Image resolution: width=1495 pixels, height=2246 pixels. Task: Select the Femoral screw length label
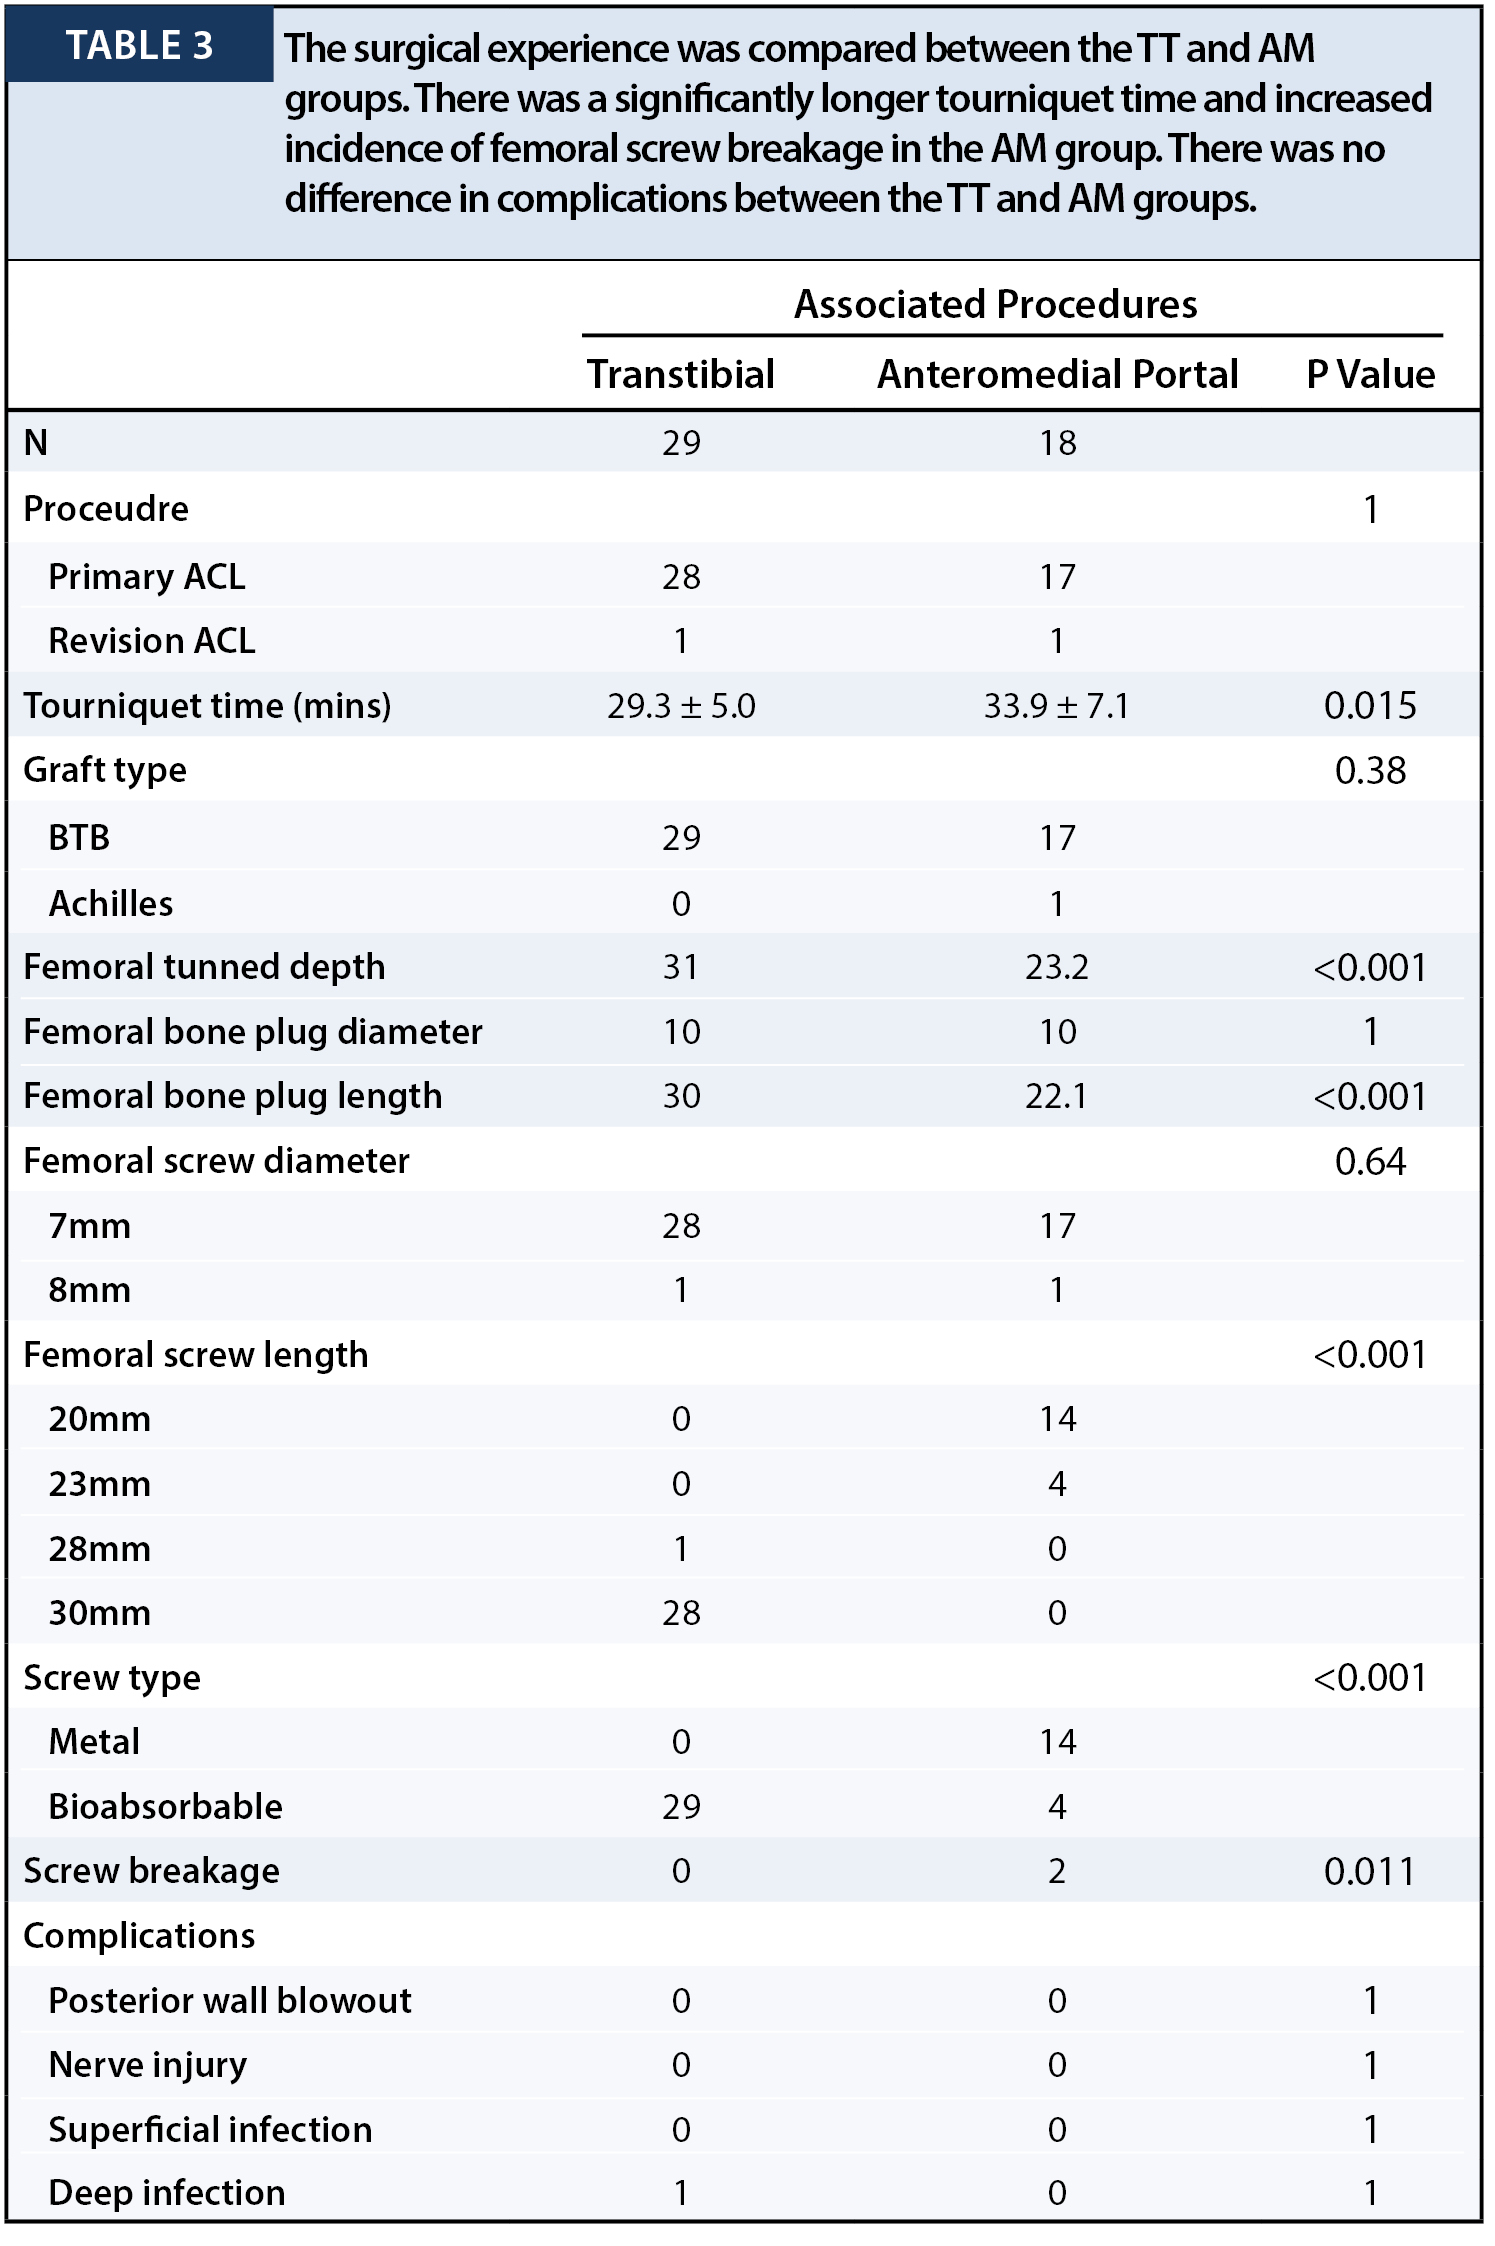click(x=196, y=1356)
